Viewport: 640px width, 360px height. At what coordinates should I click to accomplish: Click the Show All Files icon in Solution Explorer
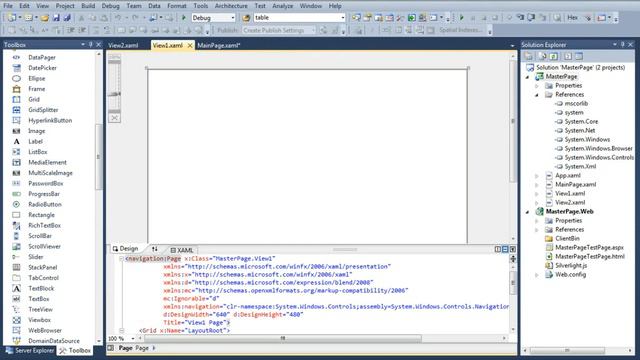542,56
